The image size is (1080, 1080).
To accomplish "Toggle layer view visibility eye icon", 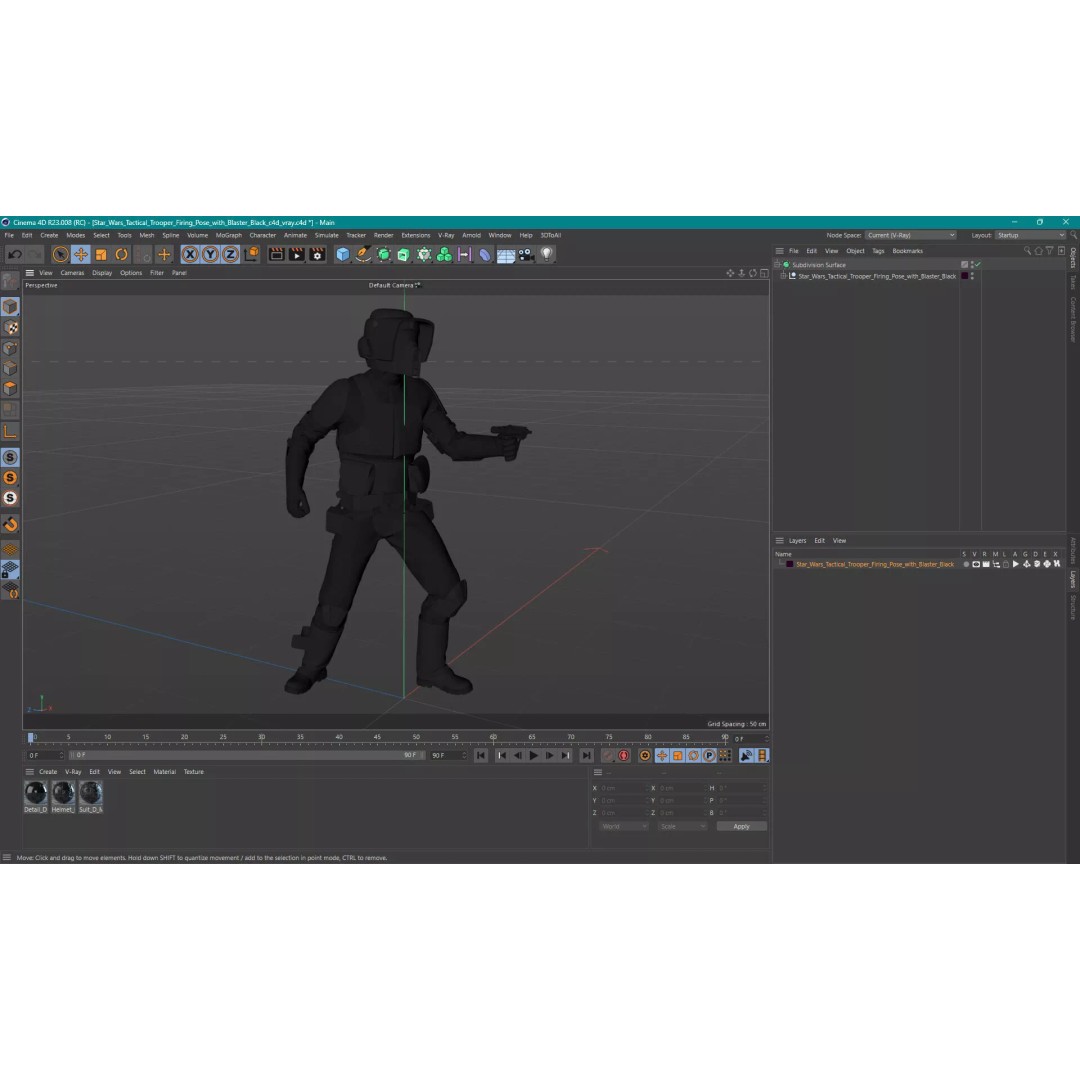I will [976, 564].
